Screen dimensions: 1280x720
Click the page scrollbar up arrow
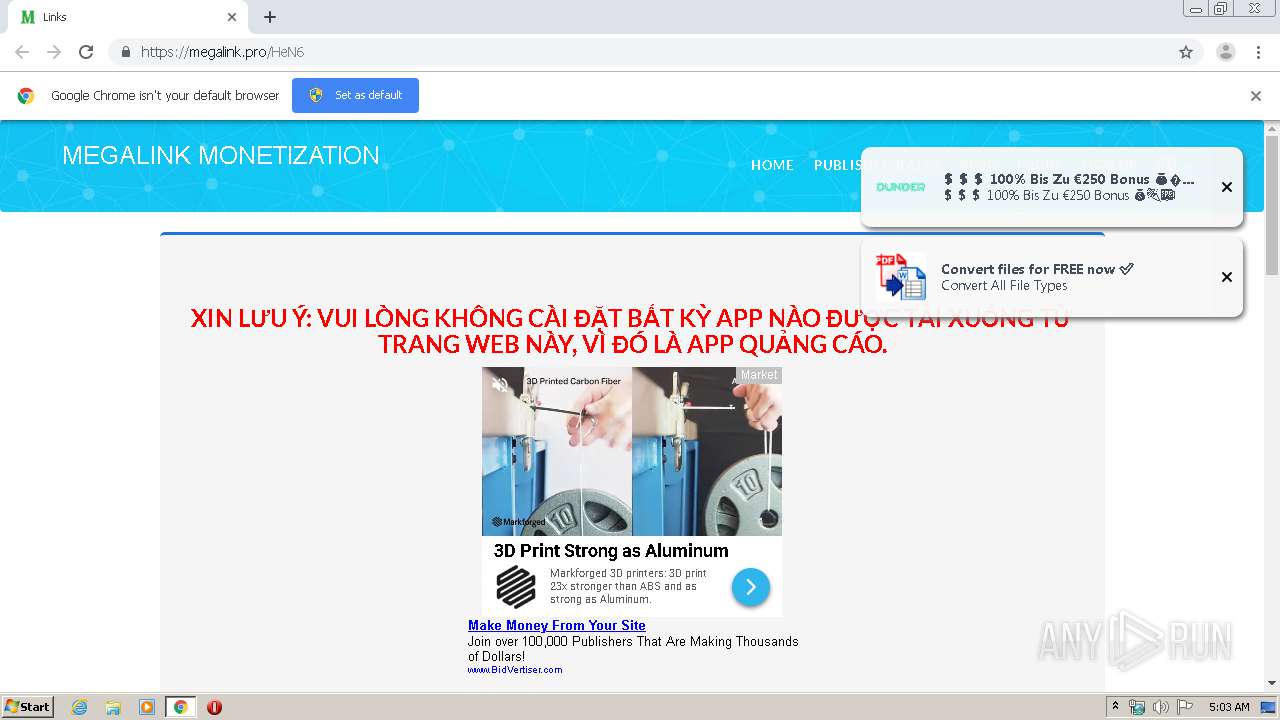(1272, 129)
